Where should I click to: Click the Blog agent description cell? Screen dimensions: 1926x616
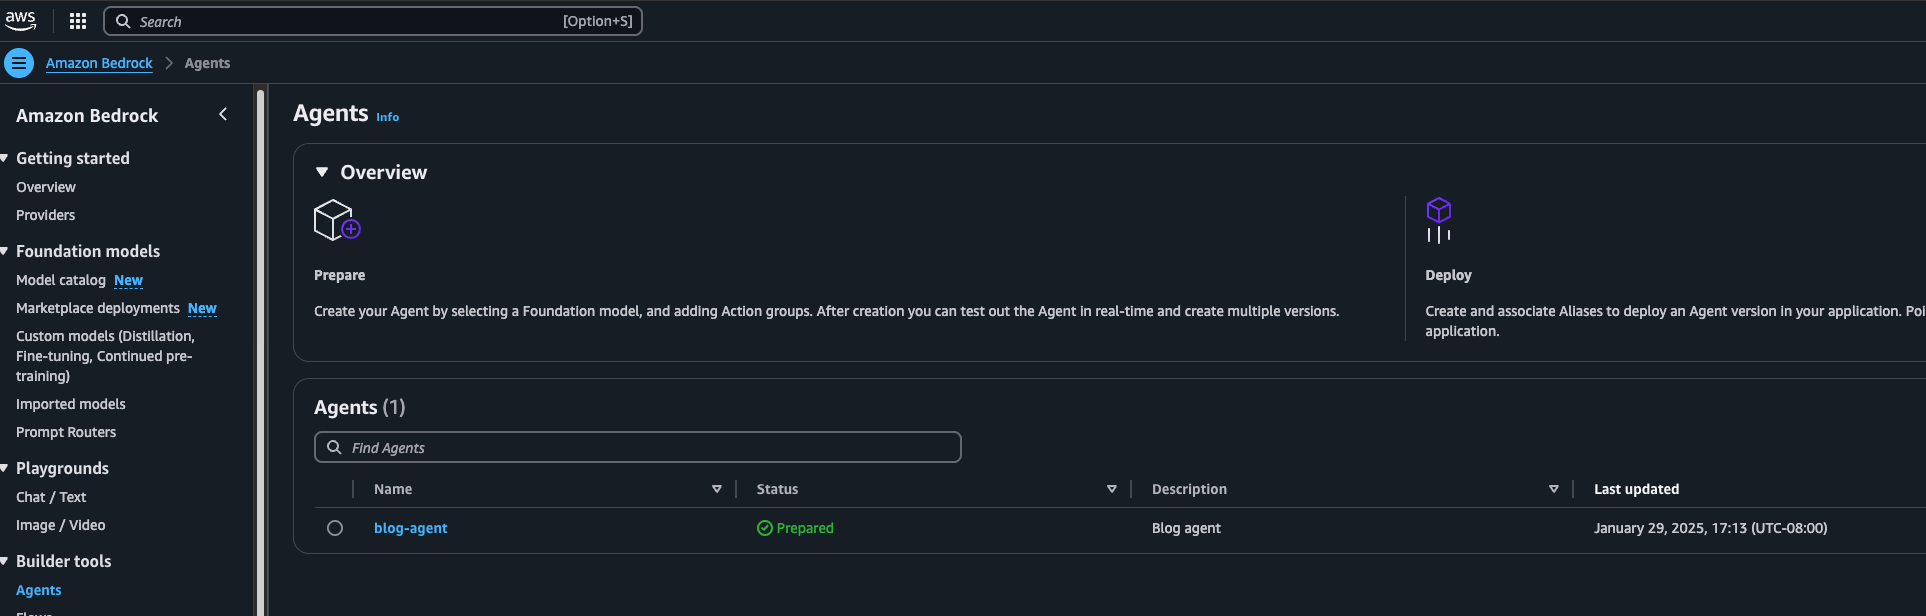tap(1186, 528)
